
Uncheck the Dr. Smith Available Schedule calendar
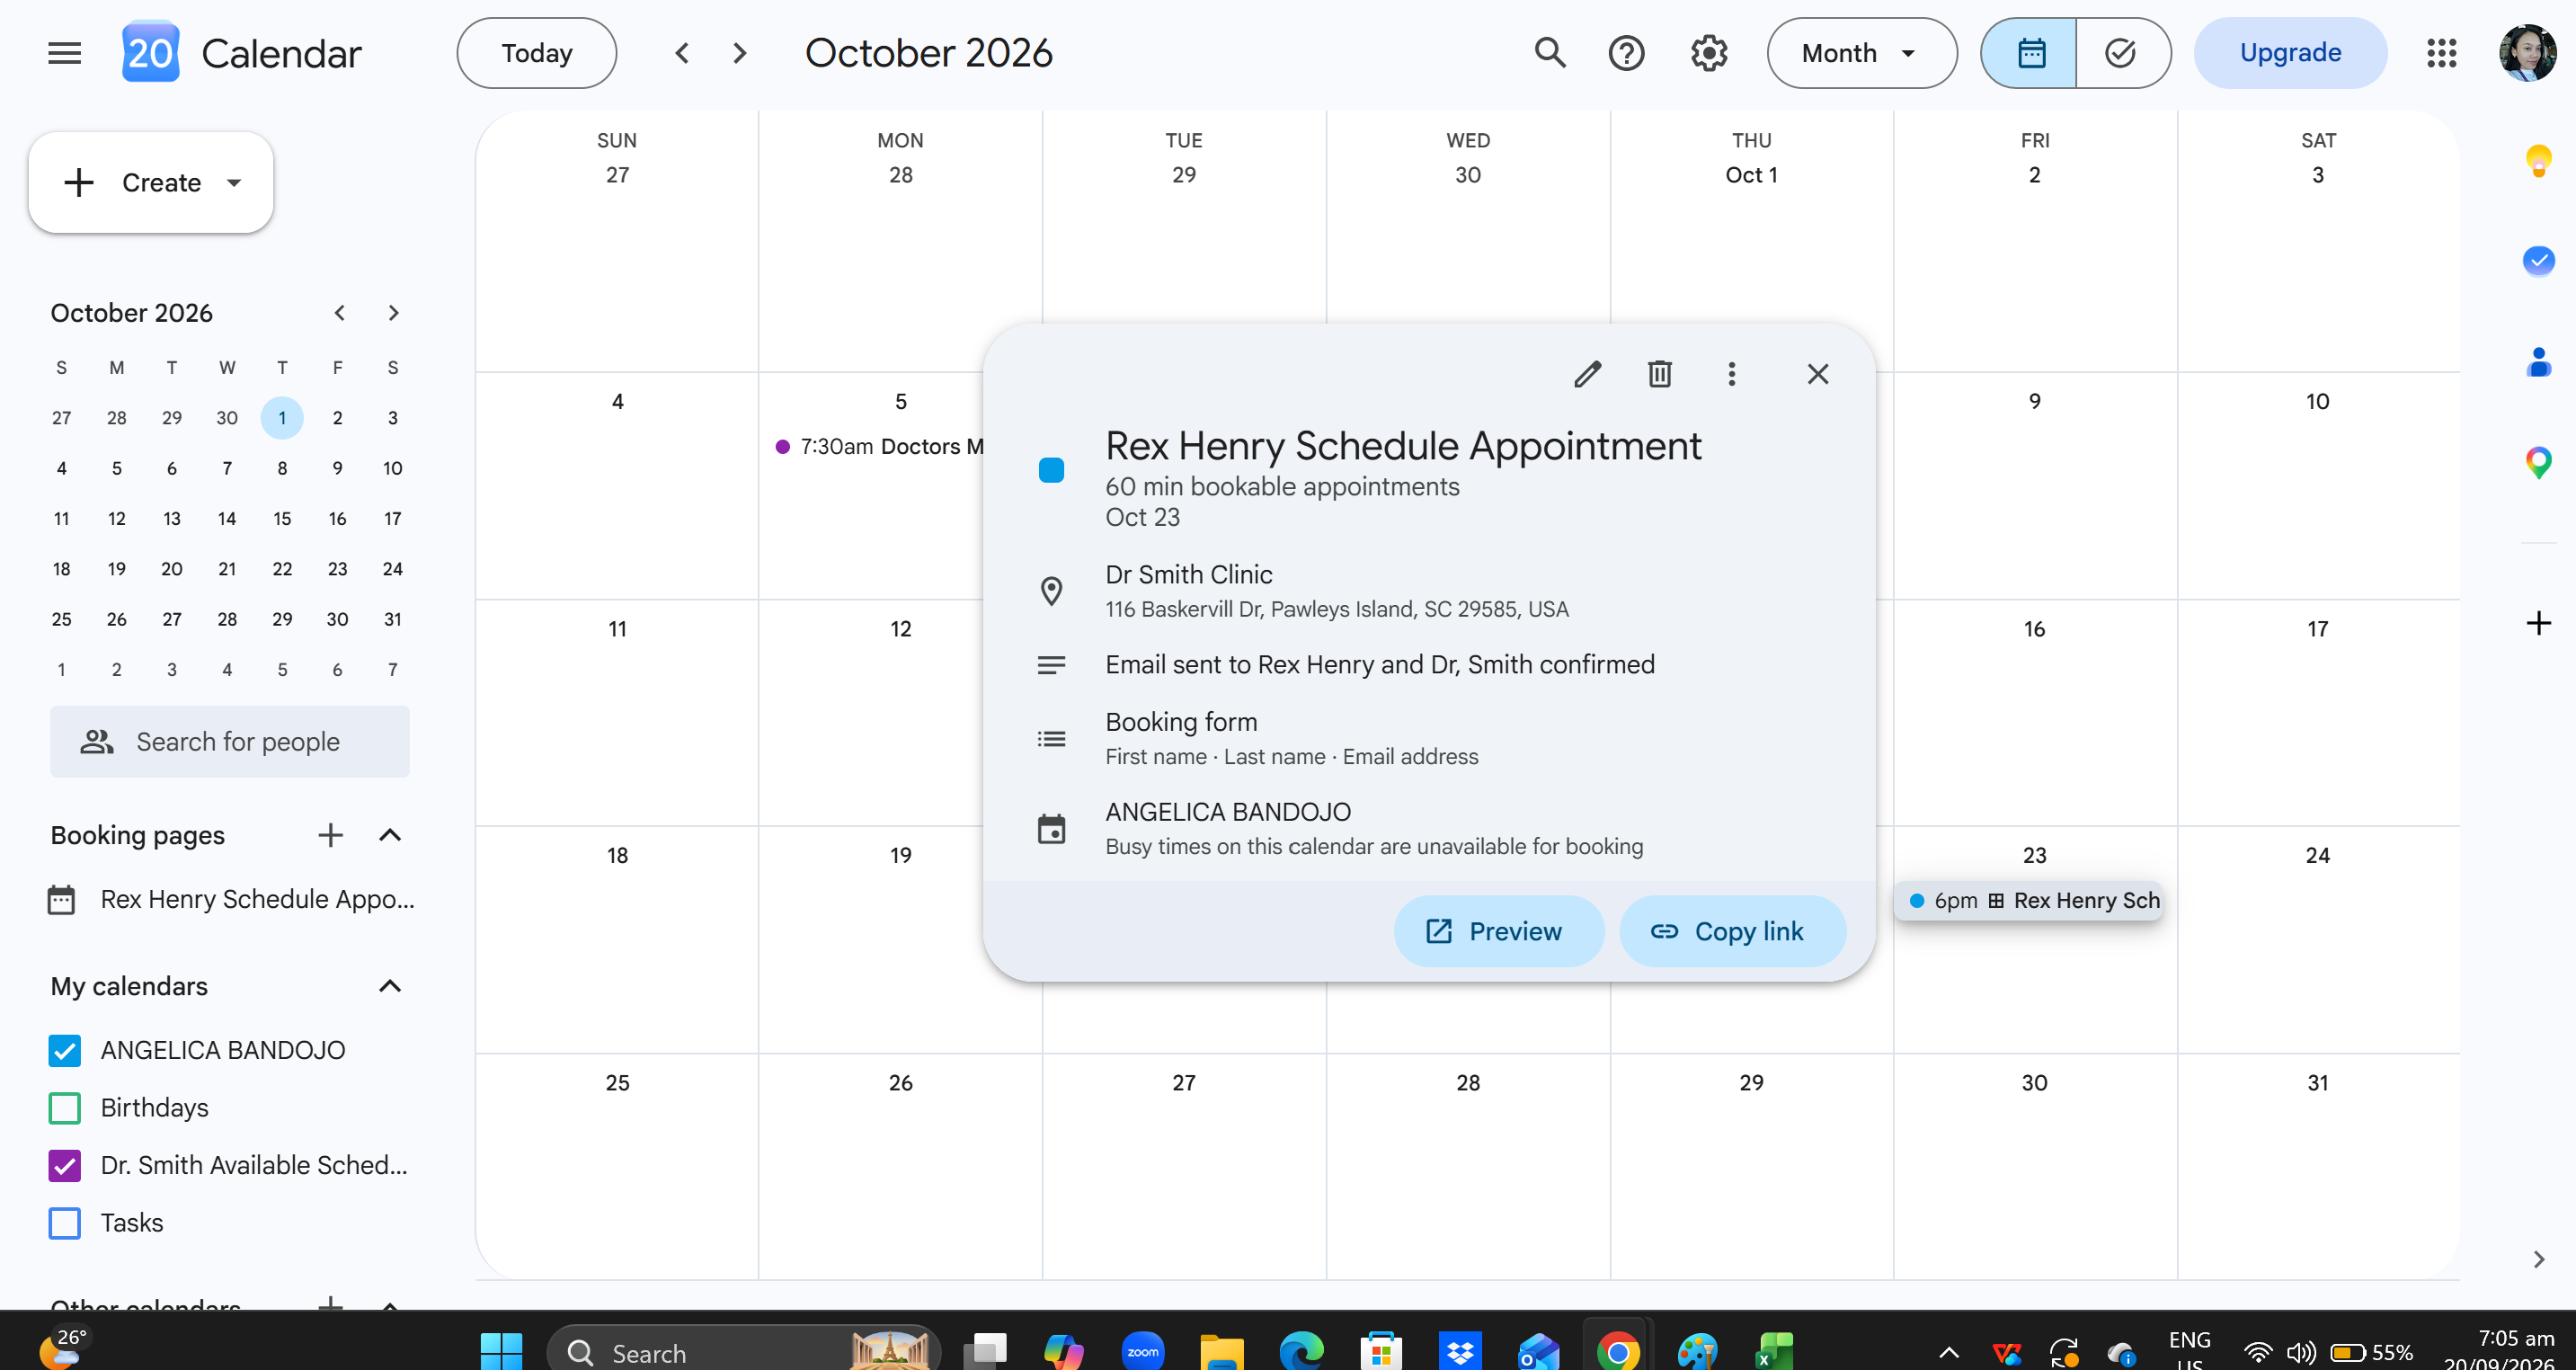(x=65, y=1165)
